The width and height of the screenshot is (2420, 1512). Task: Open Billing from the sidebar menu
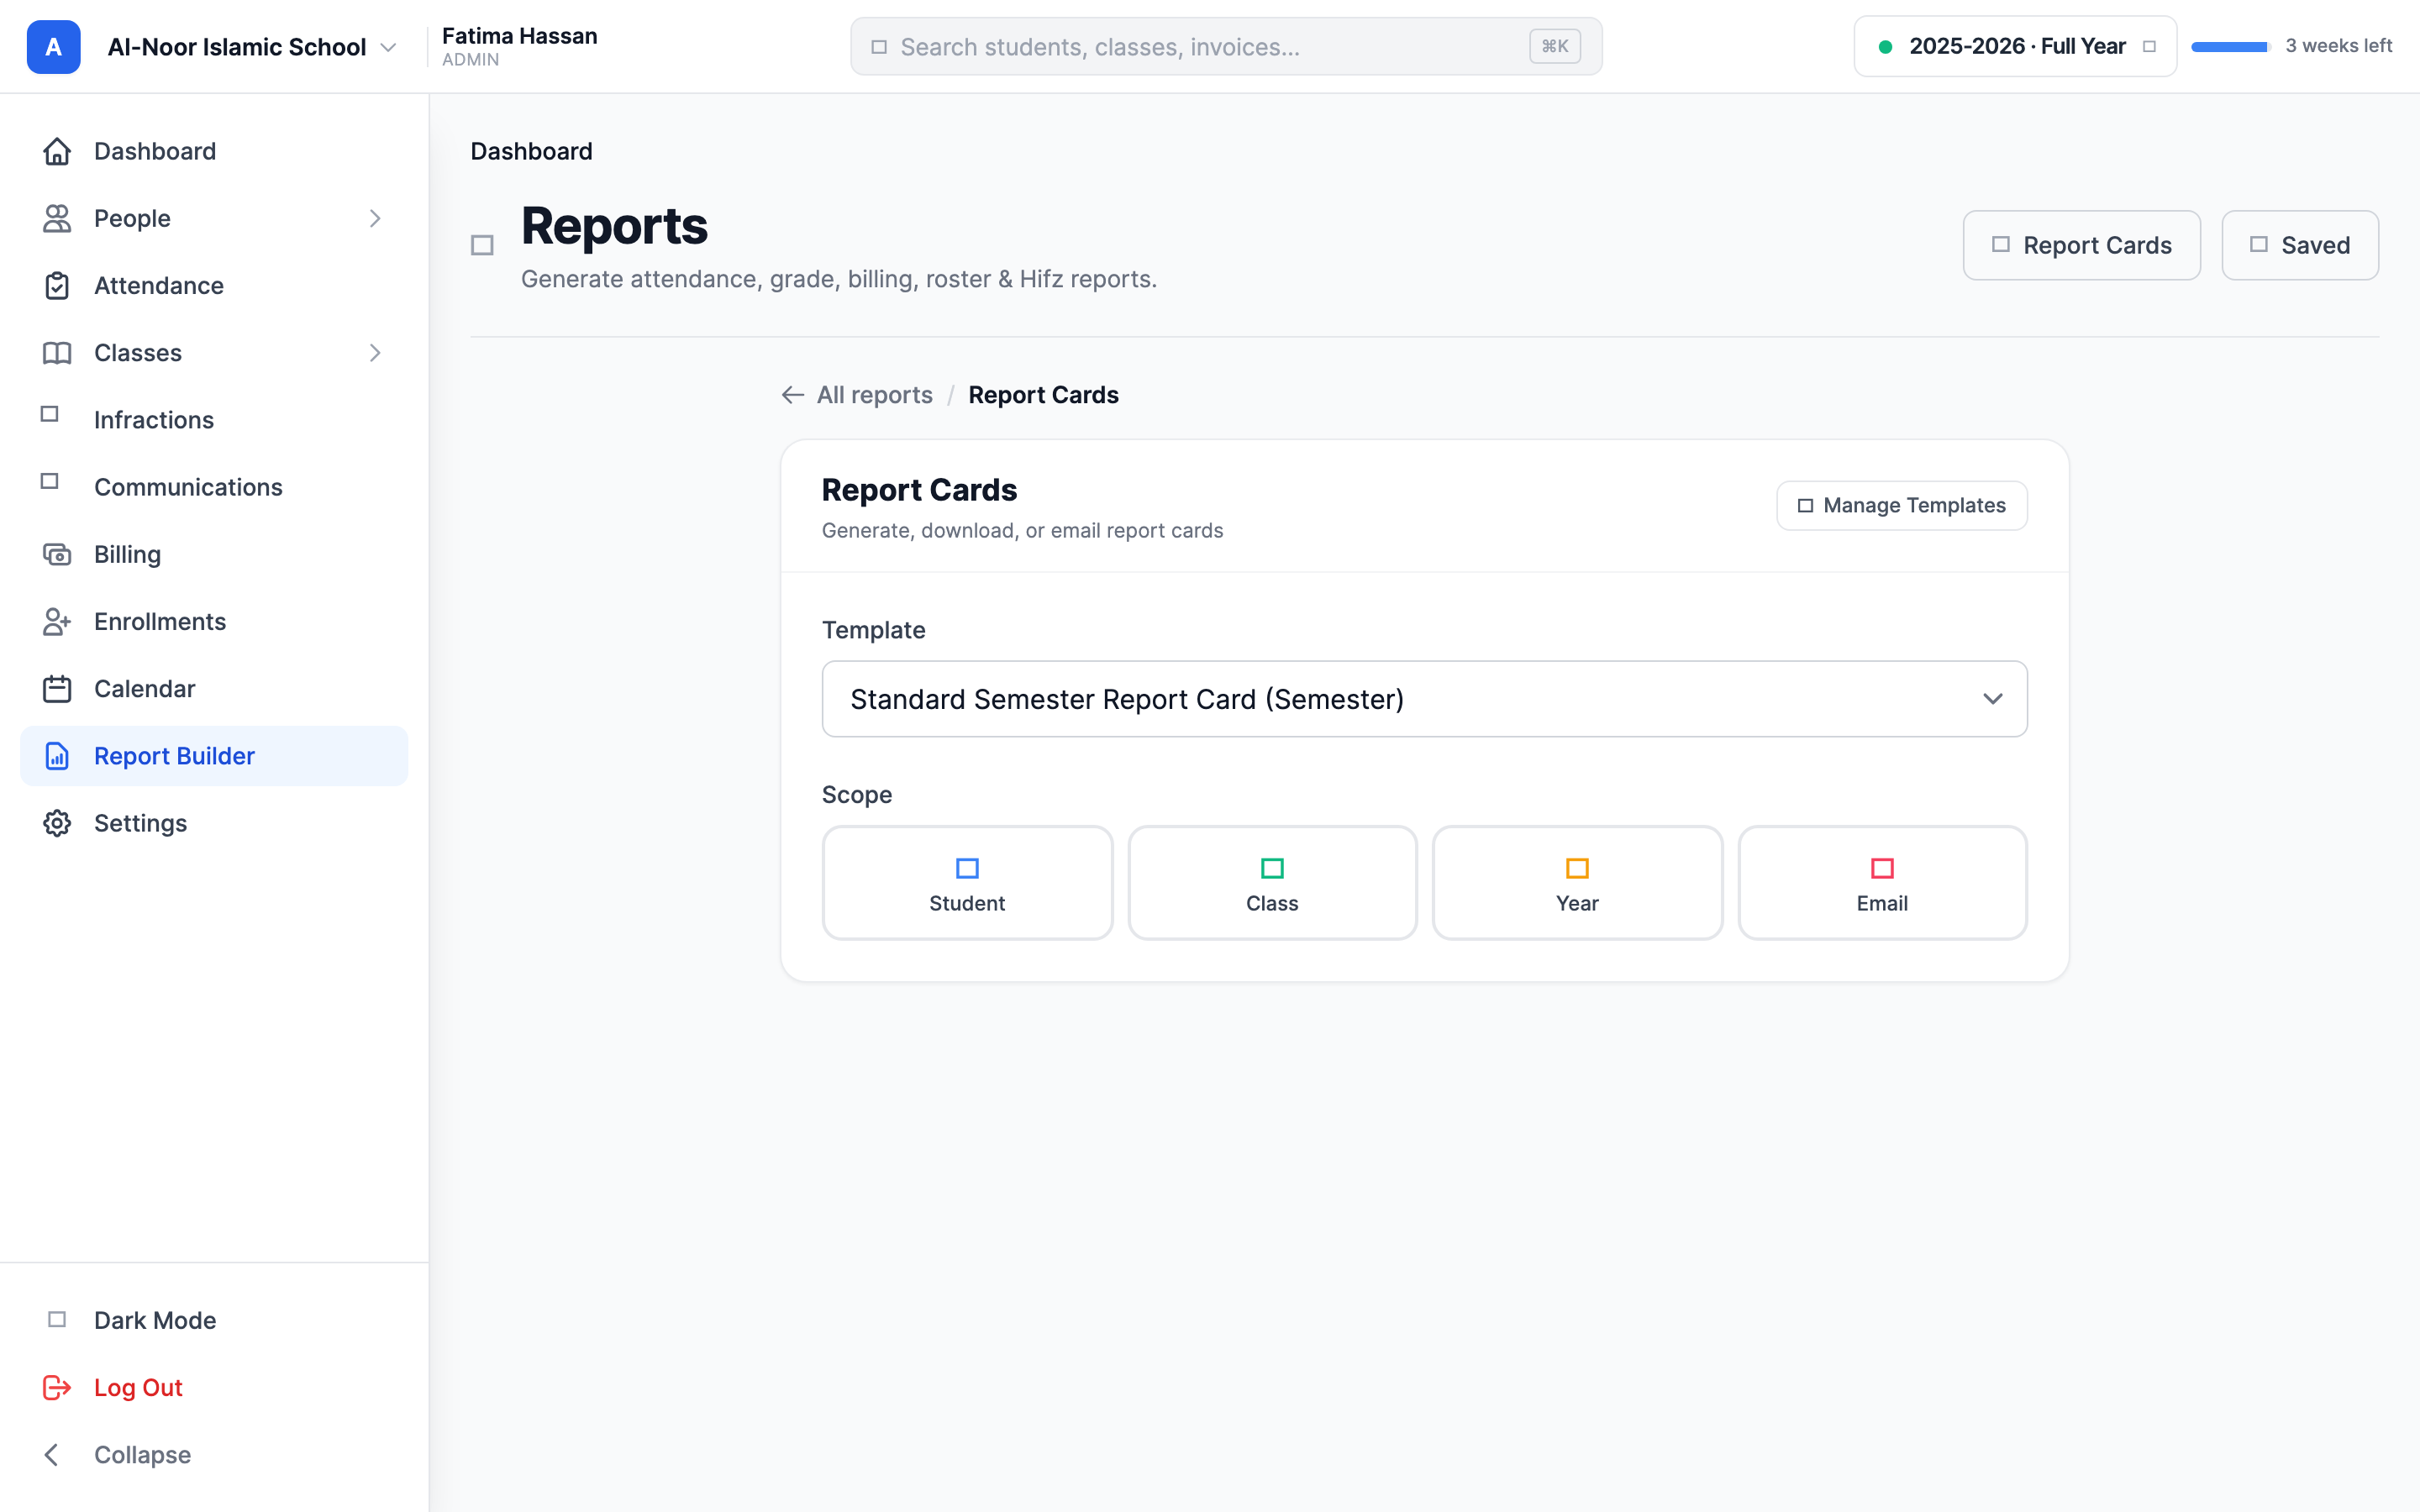point(214,554)
